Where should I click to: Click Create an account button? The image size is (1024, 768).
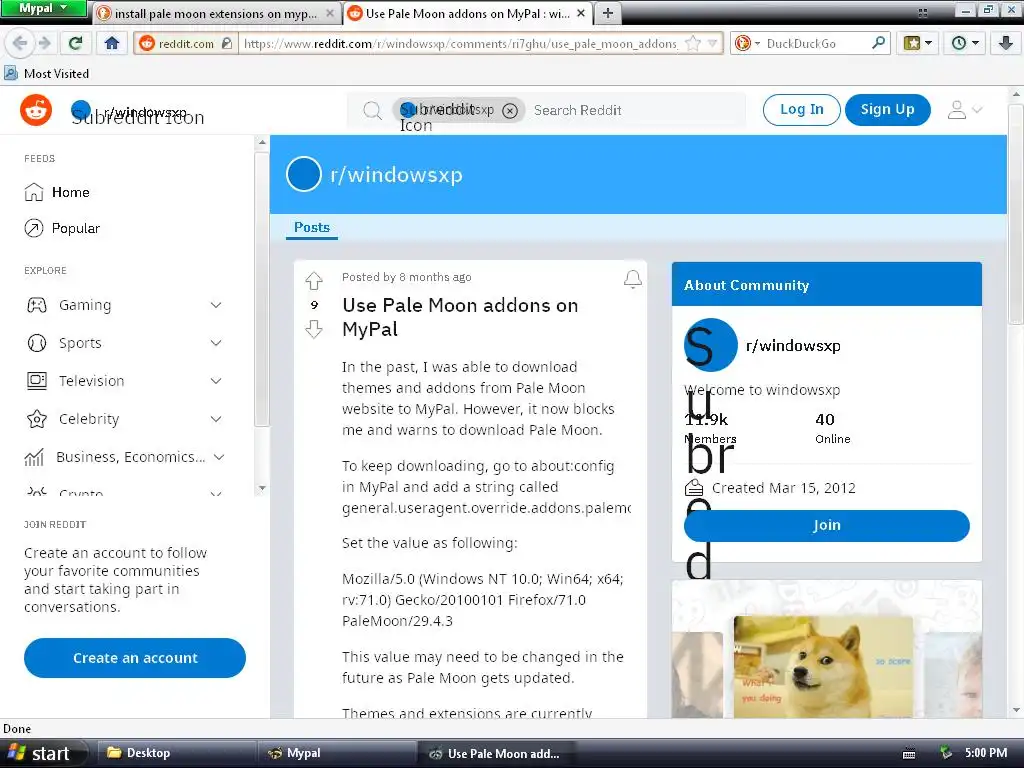point(135,658)
